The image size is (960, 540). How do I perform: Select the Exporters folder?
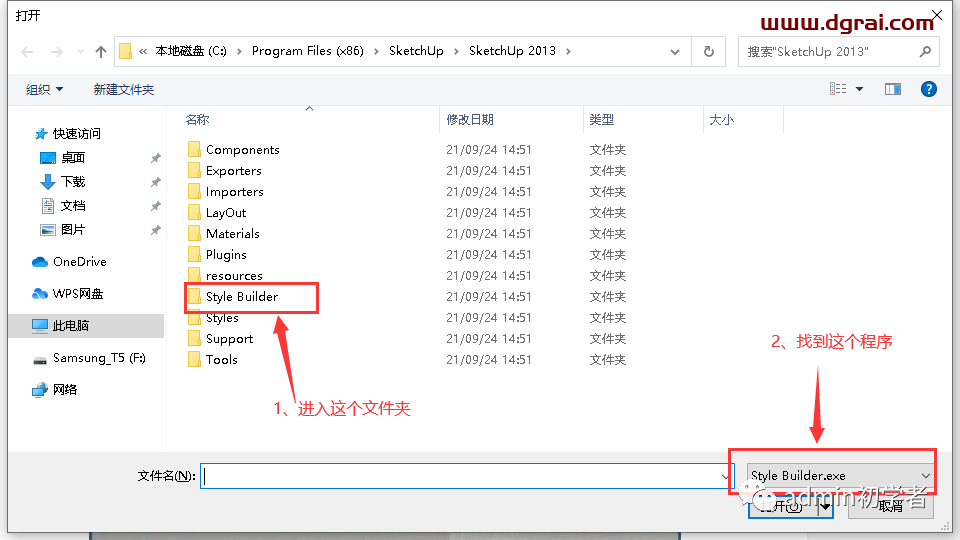pyautogui.click(x=233, y=170)
